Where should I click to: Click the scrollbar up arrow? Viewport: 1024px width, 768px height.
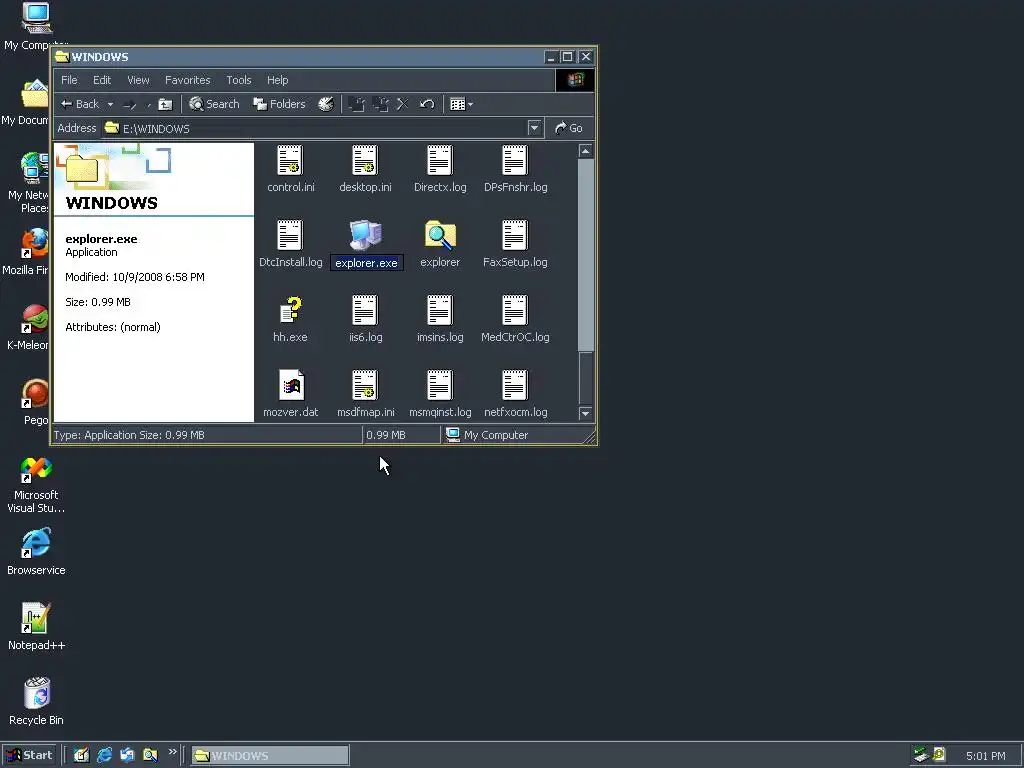pyautogui.click(x=586, y=151)
